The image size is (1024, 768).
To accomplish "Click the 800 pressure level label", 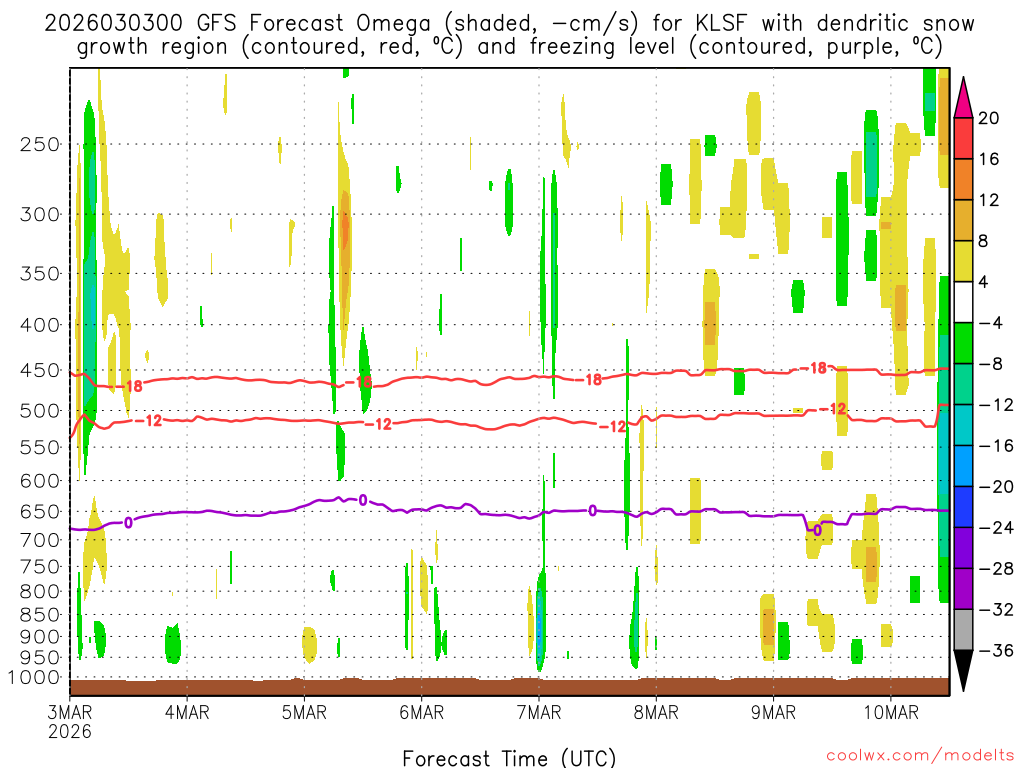I will 40,592.
